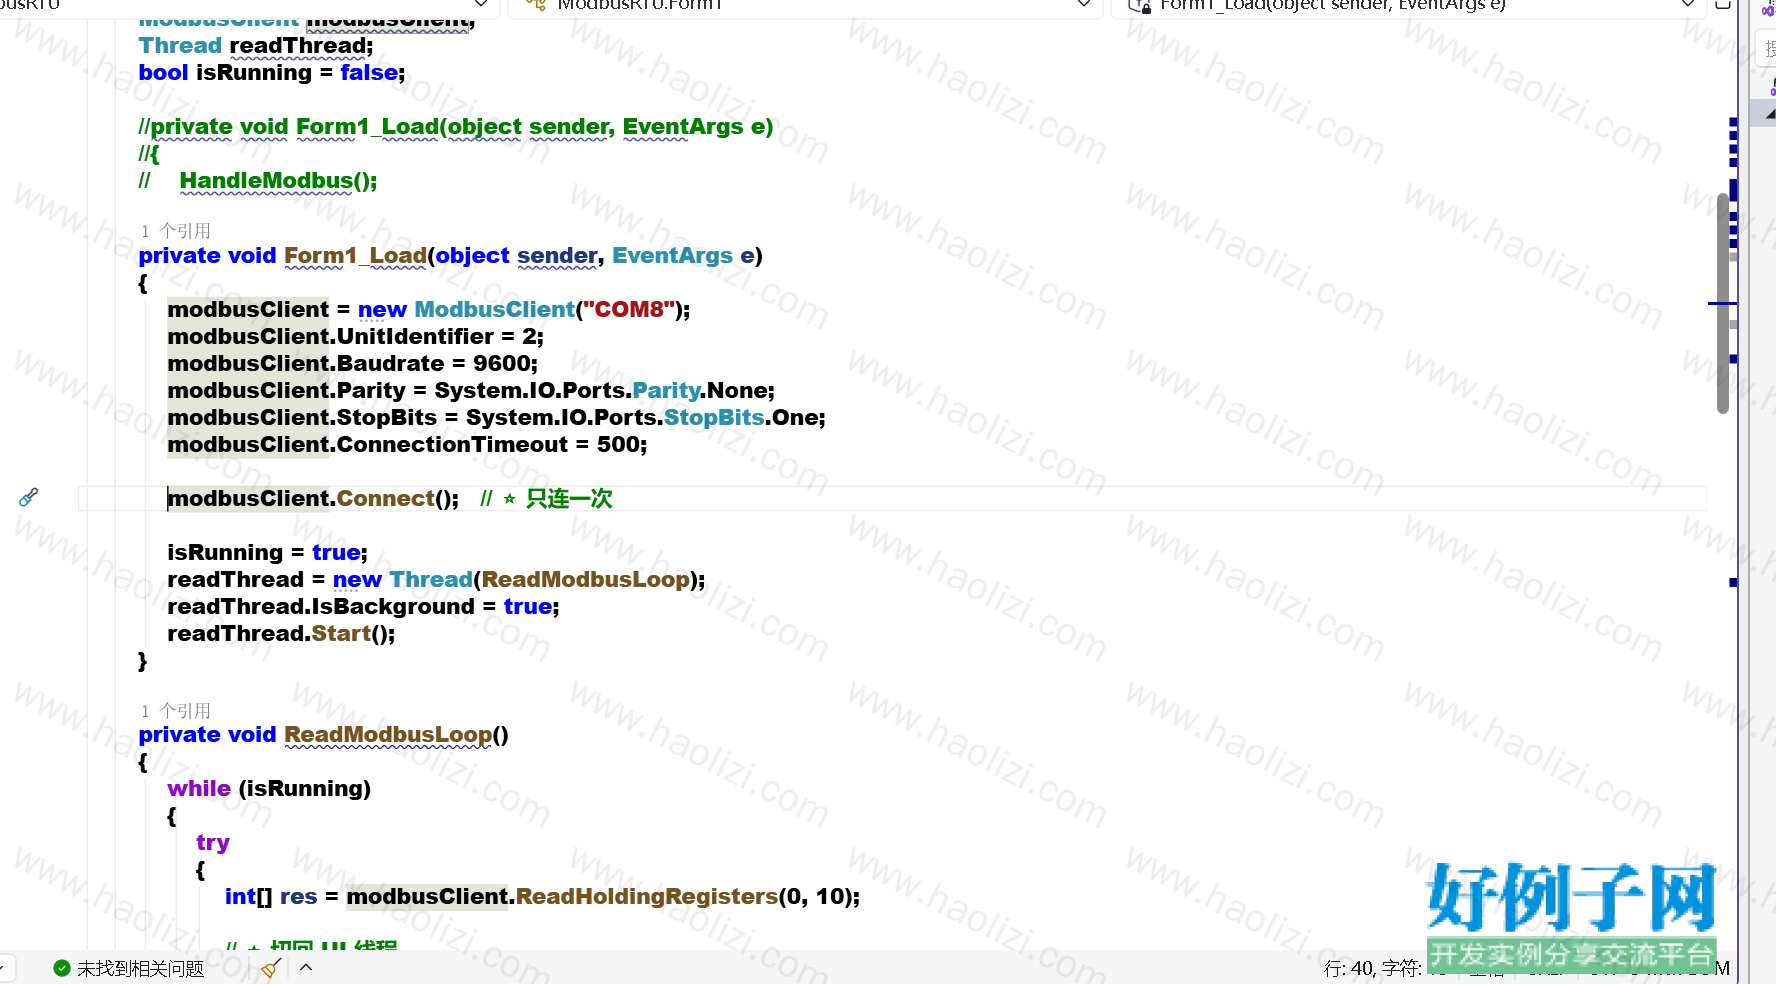Click 'ReadModbusLoop' in private void method declaration
The height and width of the screenshot is (984, 1776).
click(x=388, y=734)
